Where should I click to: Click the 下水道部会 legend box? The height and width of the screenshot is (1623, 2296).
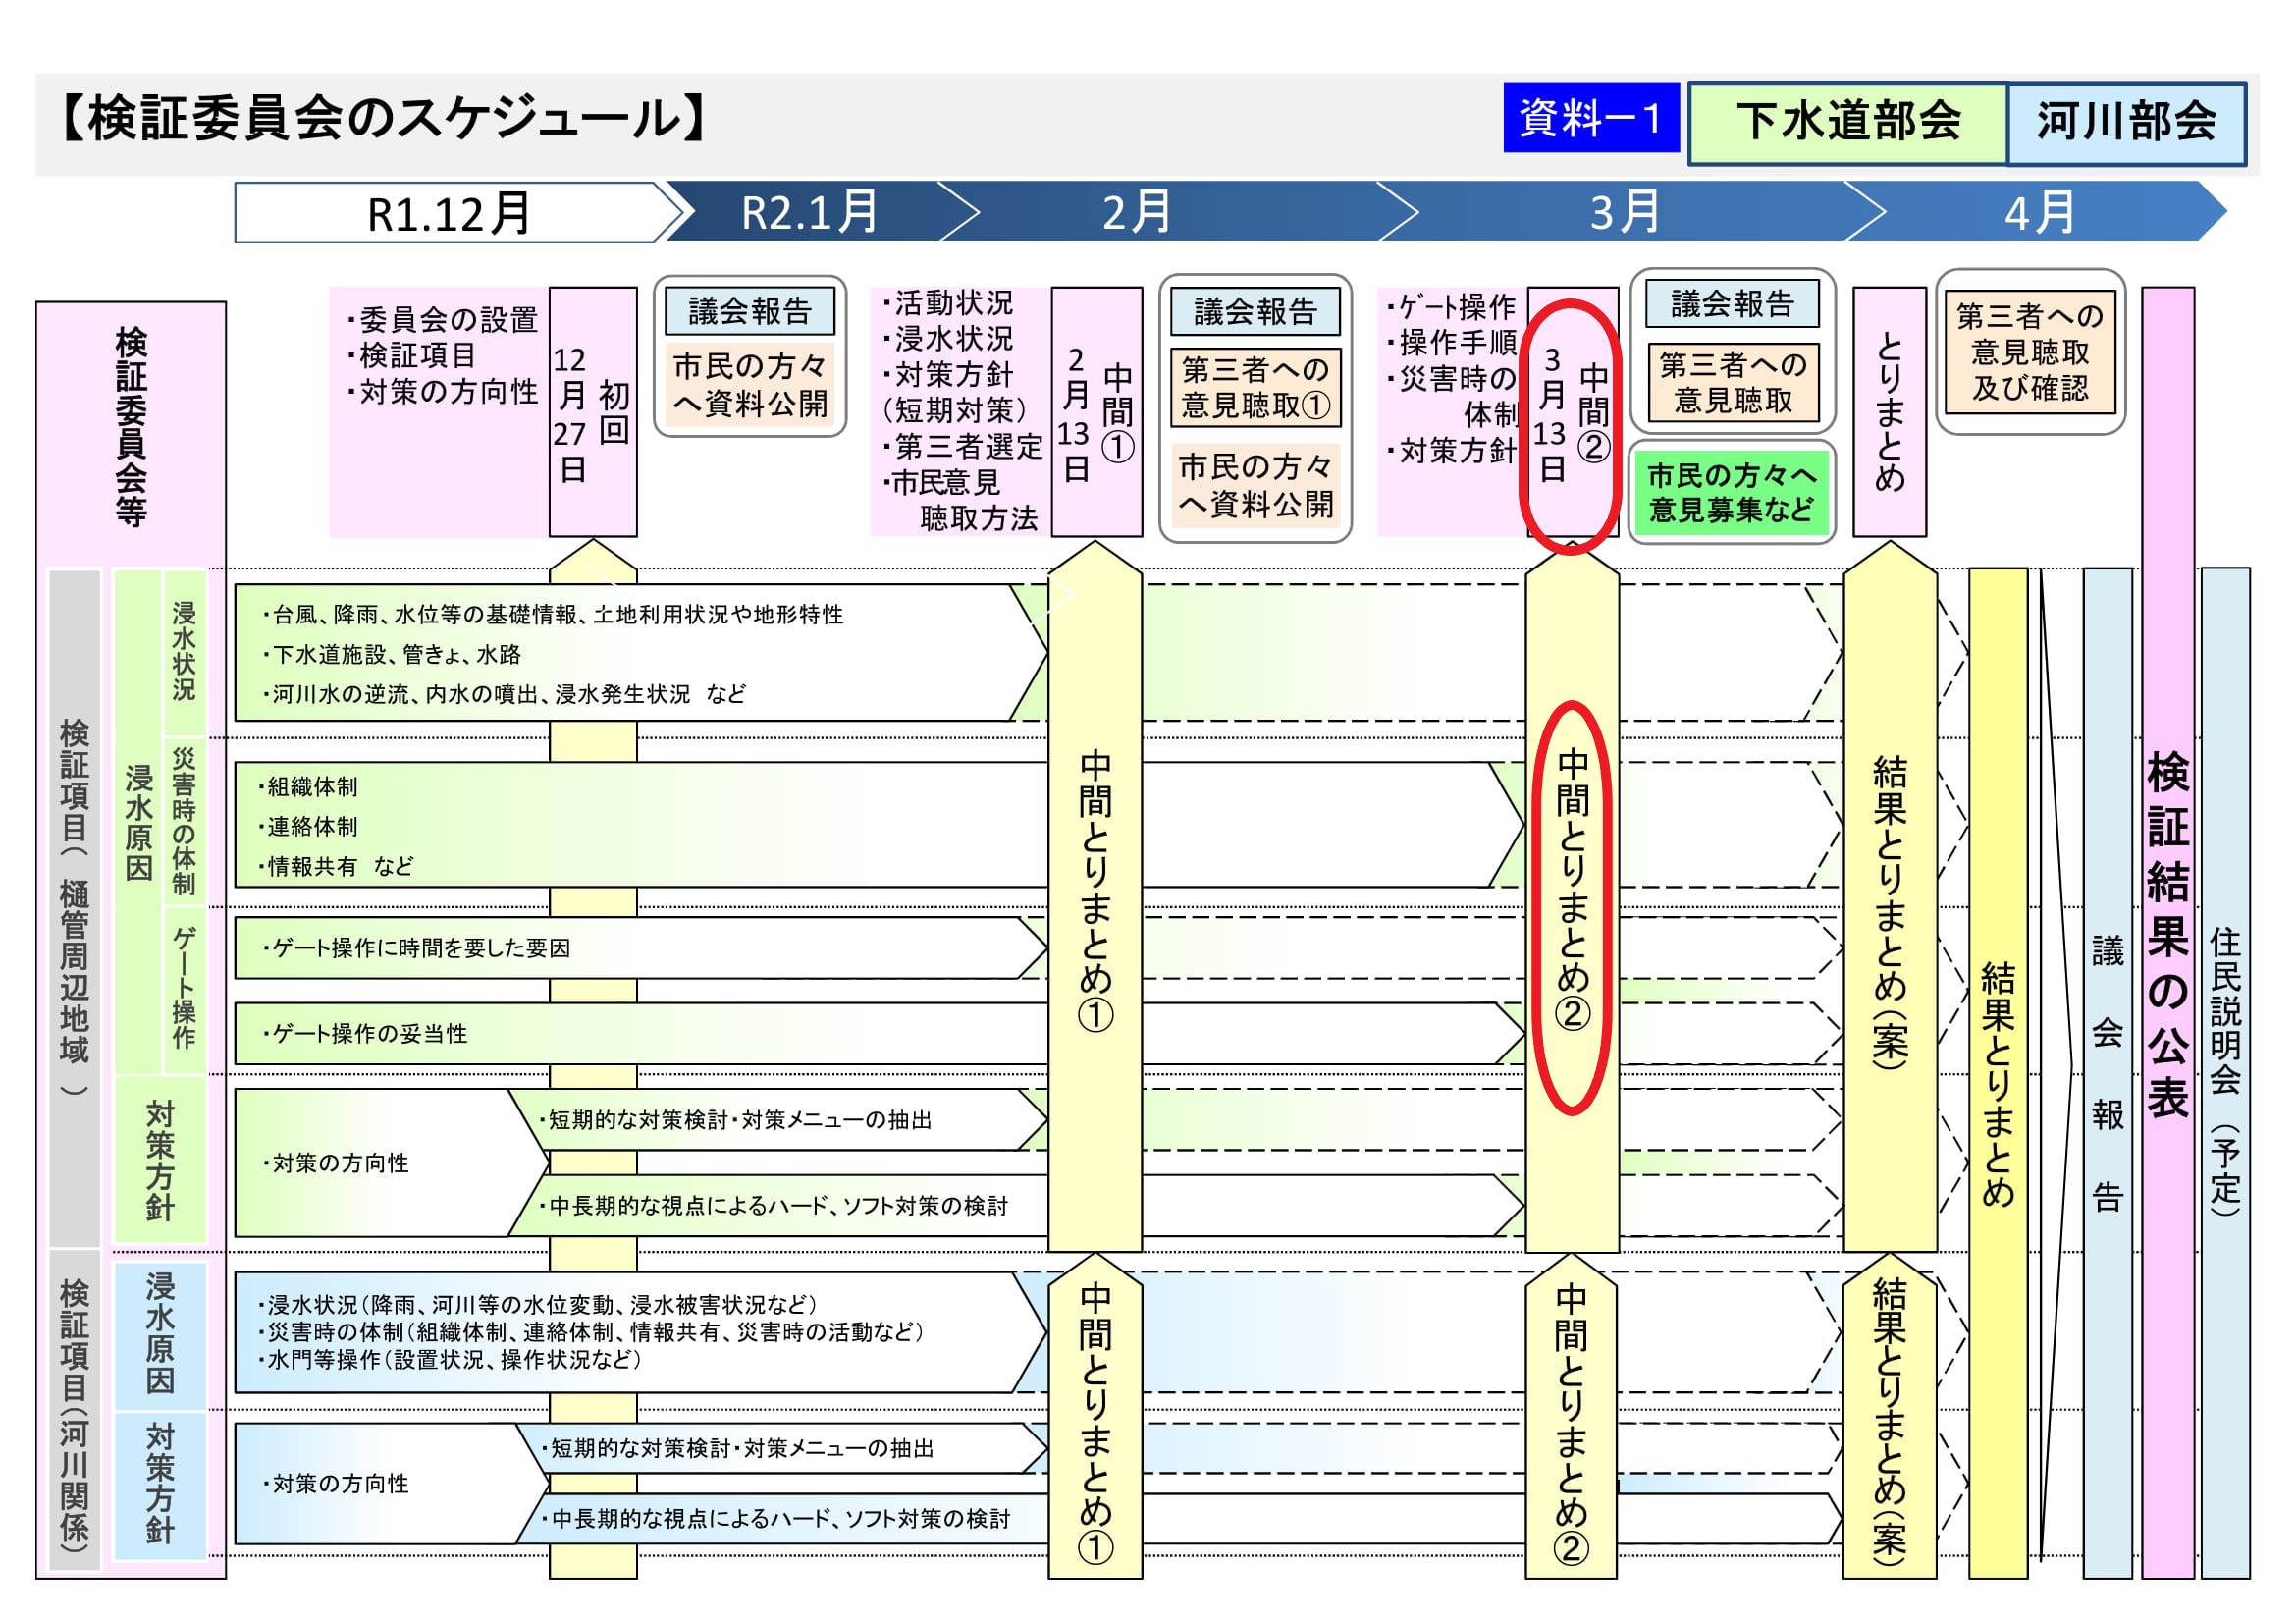point(1848,123)
